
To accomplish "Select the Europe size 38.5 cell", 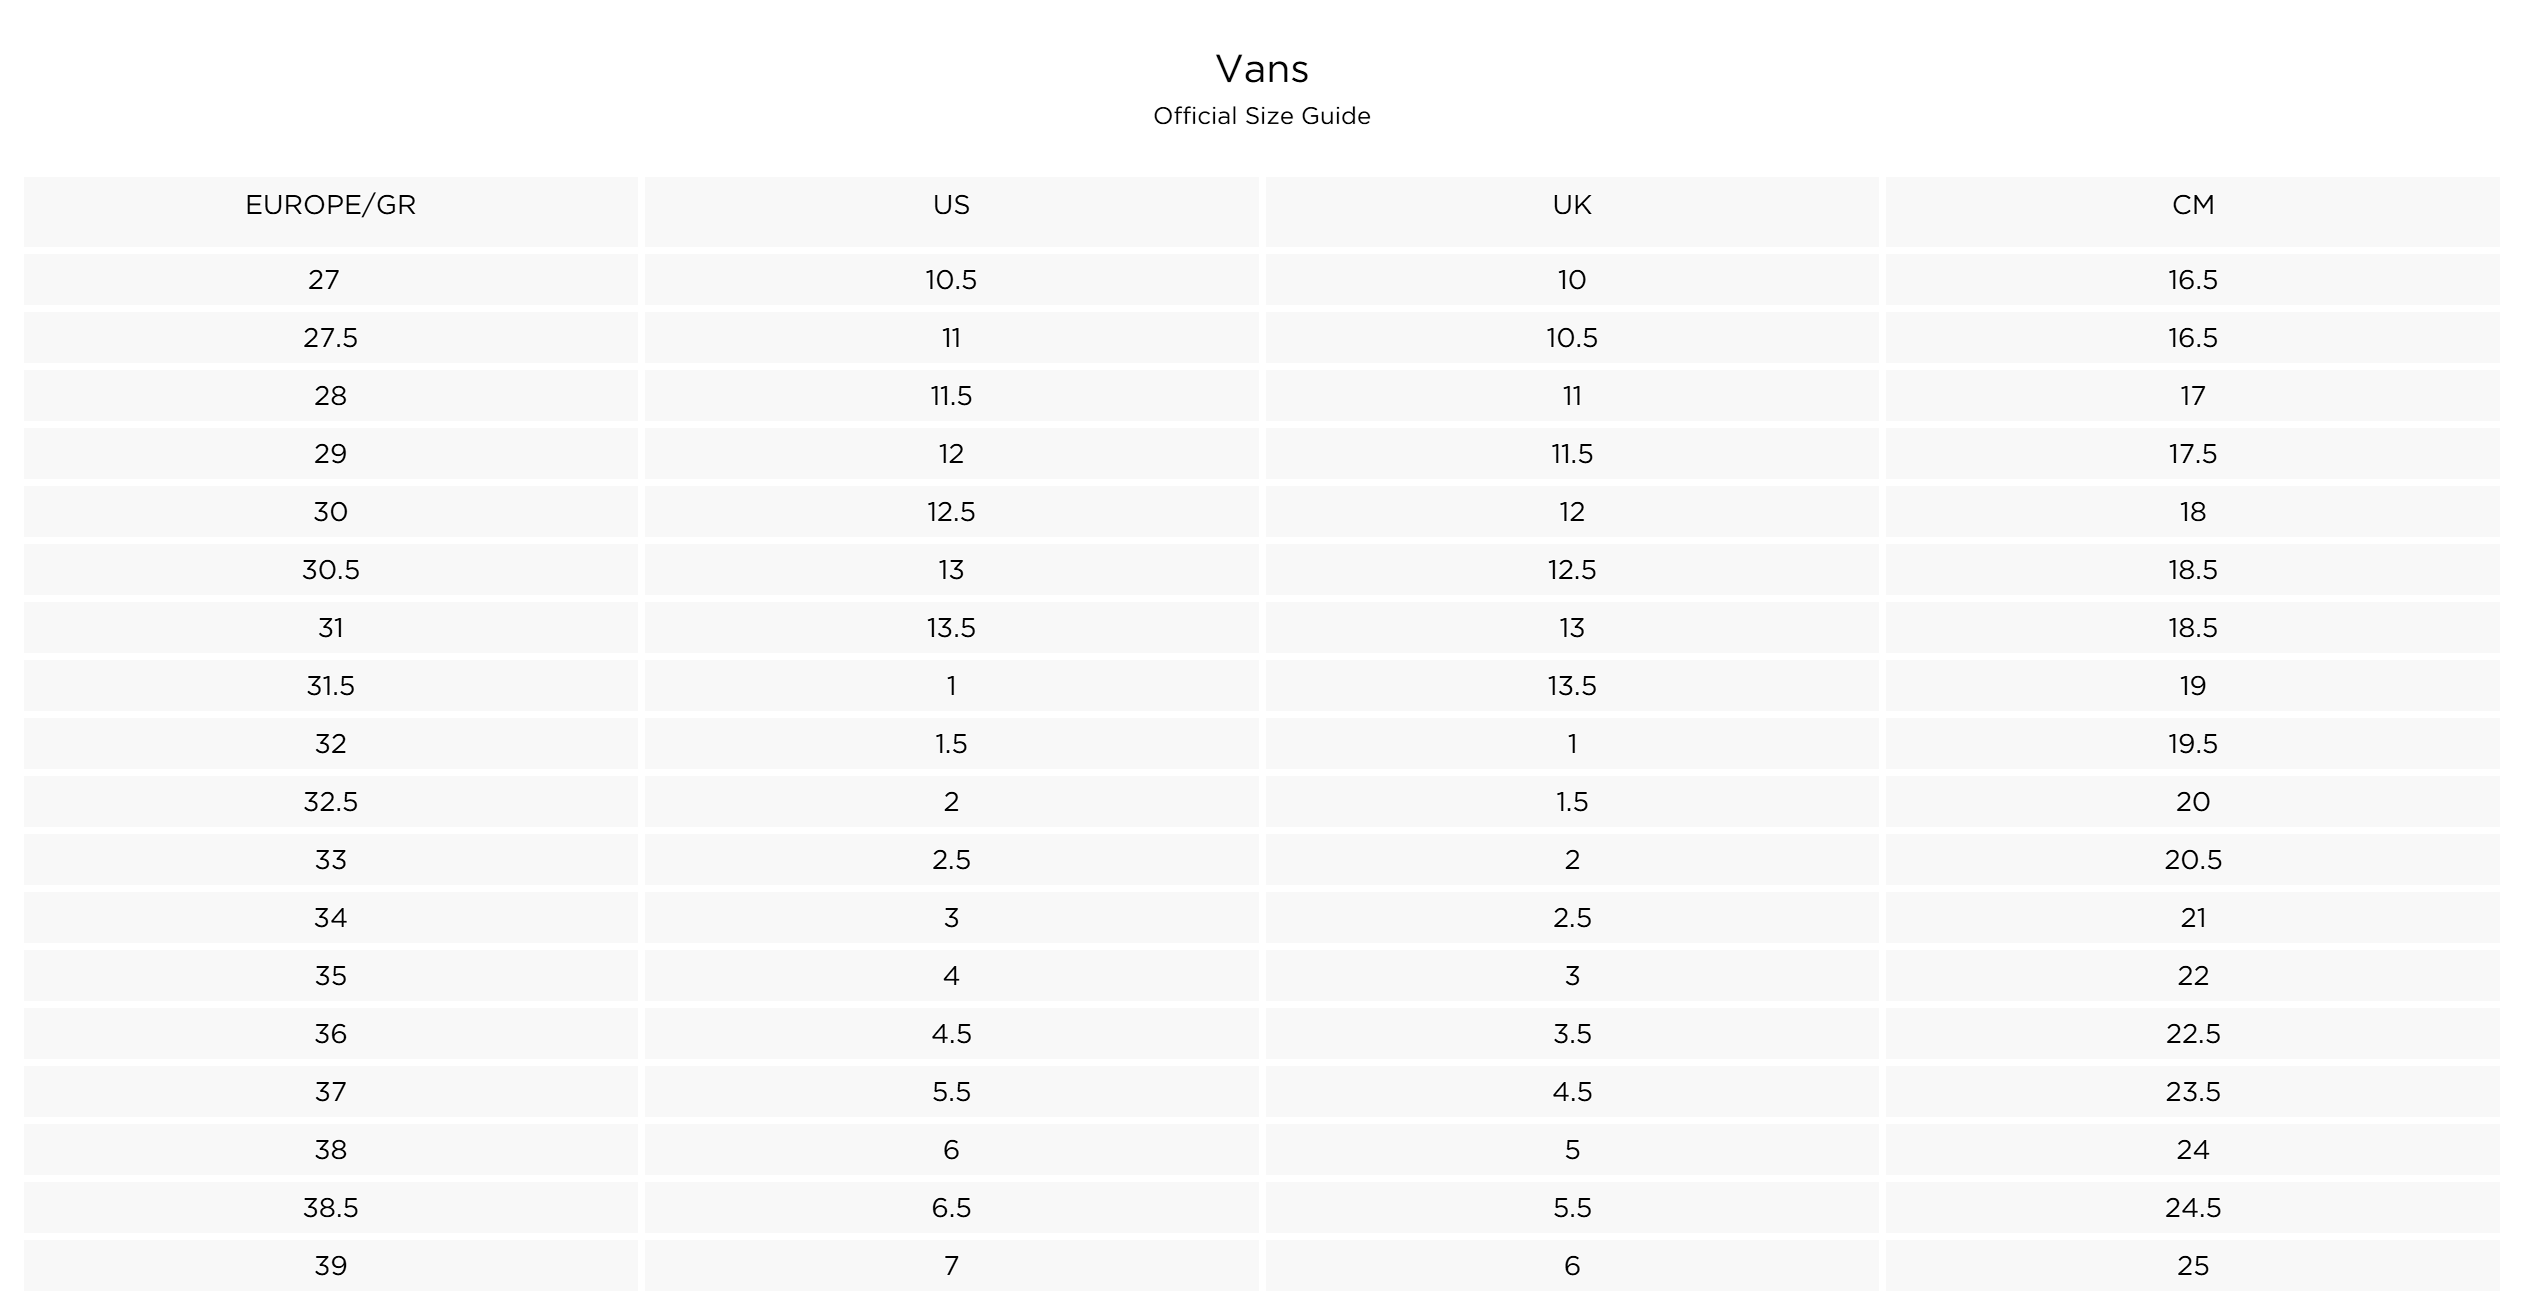I will 330,1207.
